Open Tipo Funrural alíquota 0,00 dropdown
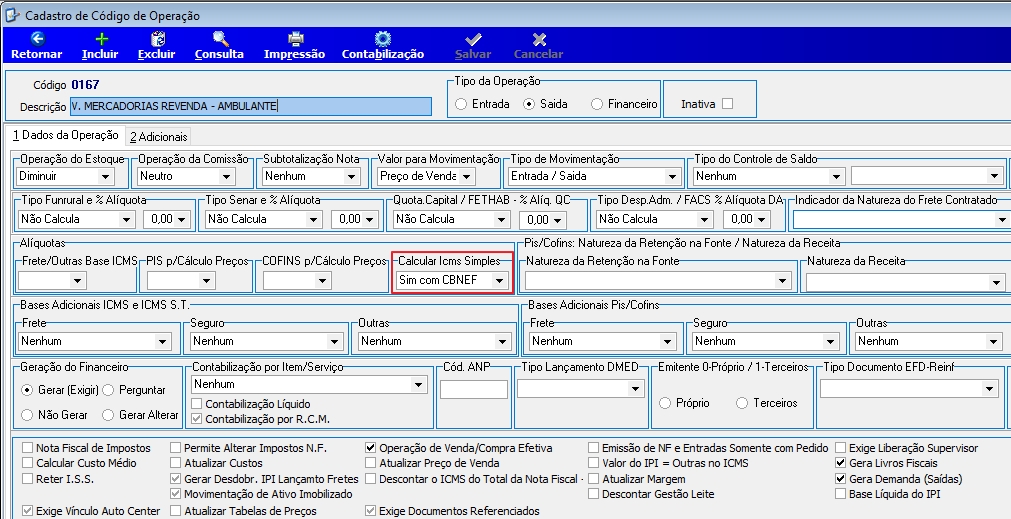This screenshot has height=519, width=1011. (x=181, y=219)
